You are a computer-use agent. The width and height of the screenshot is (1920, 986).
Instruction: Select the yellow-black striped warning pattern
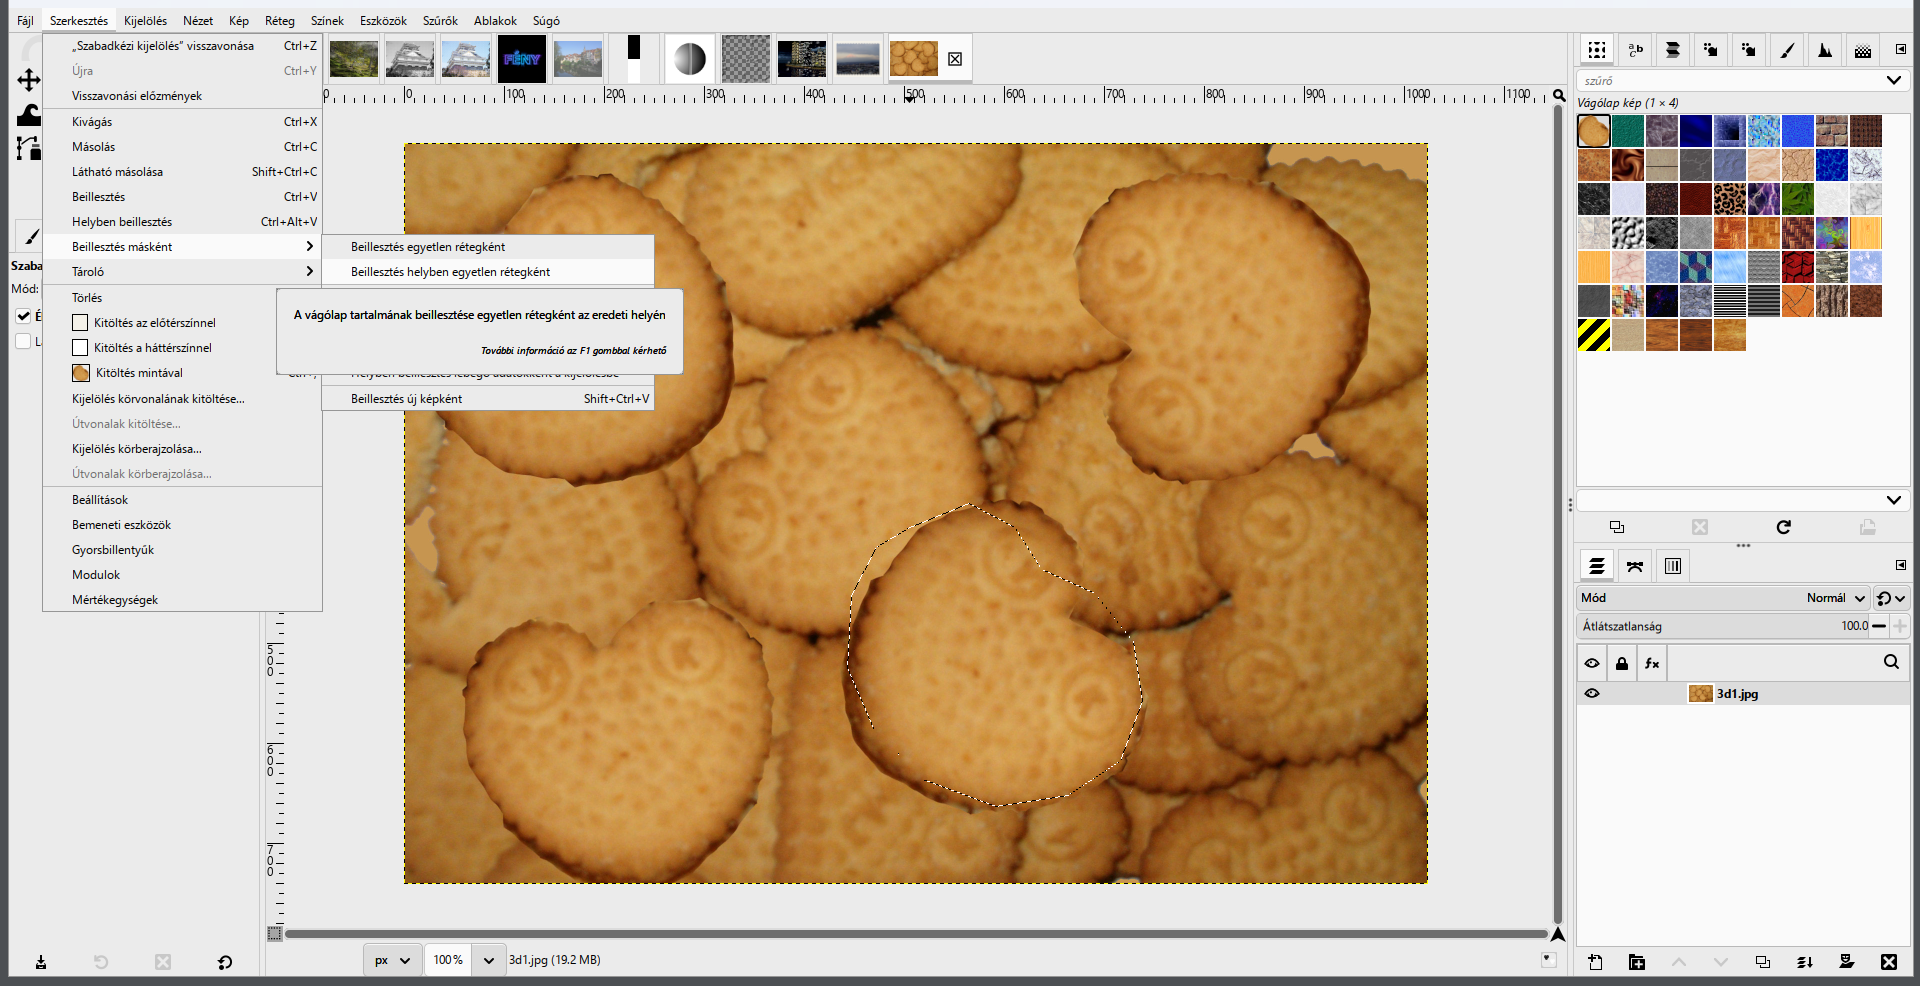(x=1594, y=335)
